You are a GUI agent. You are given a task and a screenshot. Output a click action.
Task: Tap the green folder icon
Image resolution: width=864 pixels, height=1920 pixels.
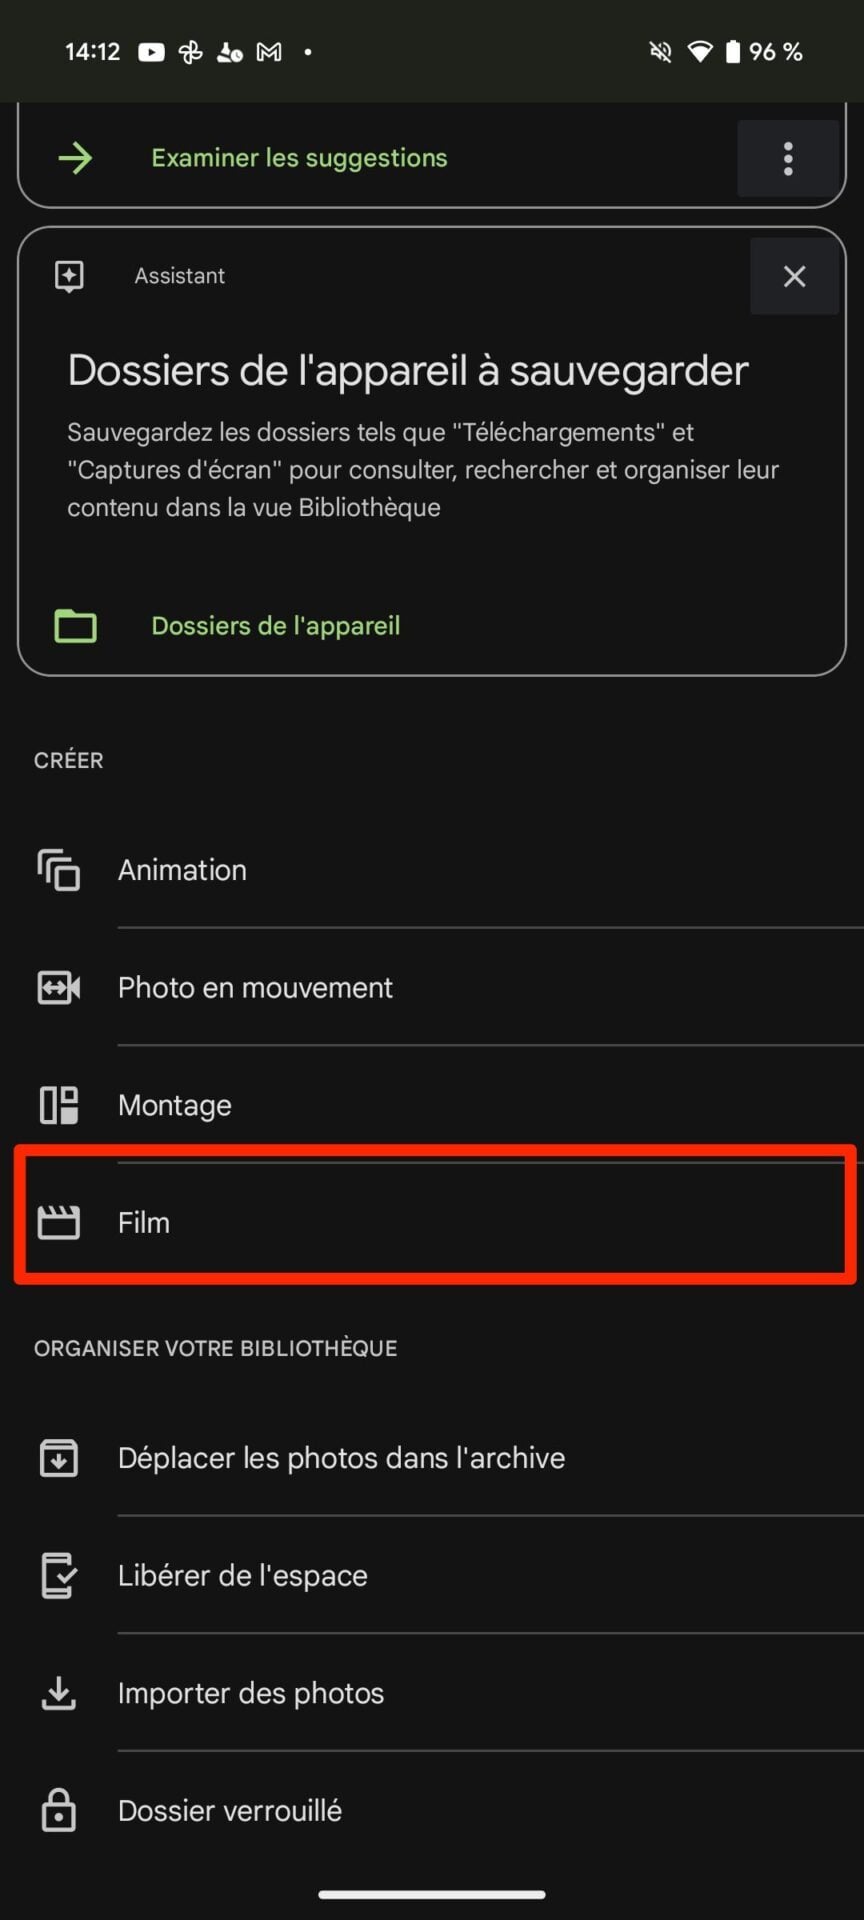(75, 626)
